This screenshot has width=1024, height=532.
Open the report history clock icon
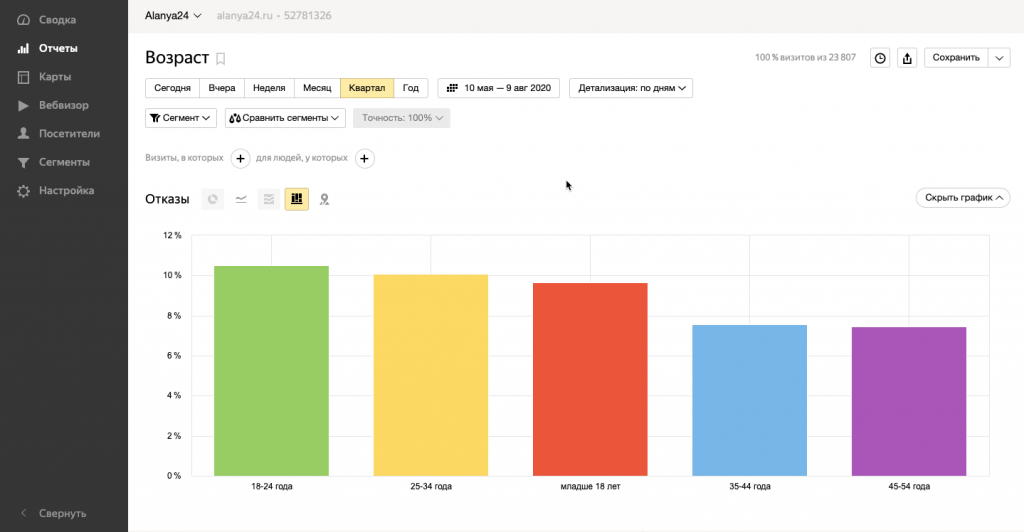(x=880, y=58)
